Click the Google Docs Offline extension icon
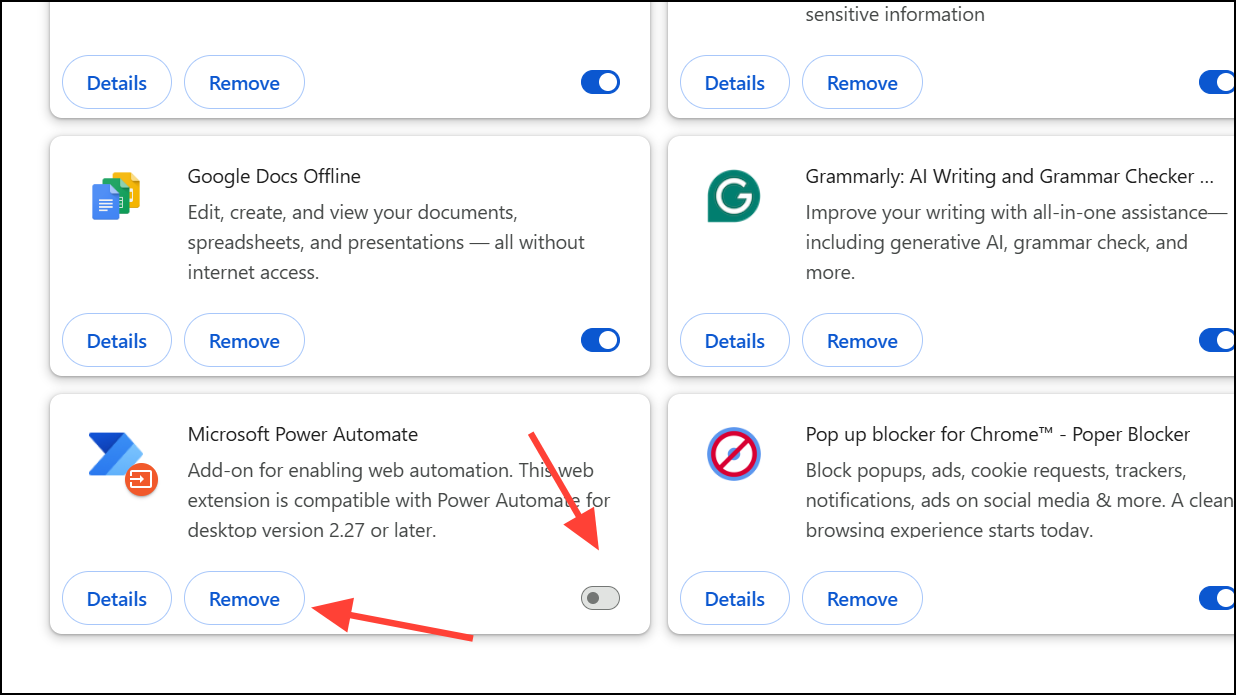The height and width of the screenshot is (695, 1236). (x=115, y=195)
